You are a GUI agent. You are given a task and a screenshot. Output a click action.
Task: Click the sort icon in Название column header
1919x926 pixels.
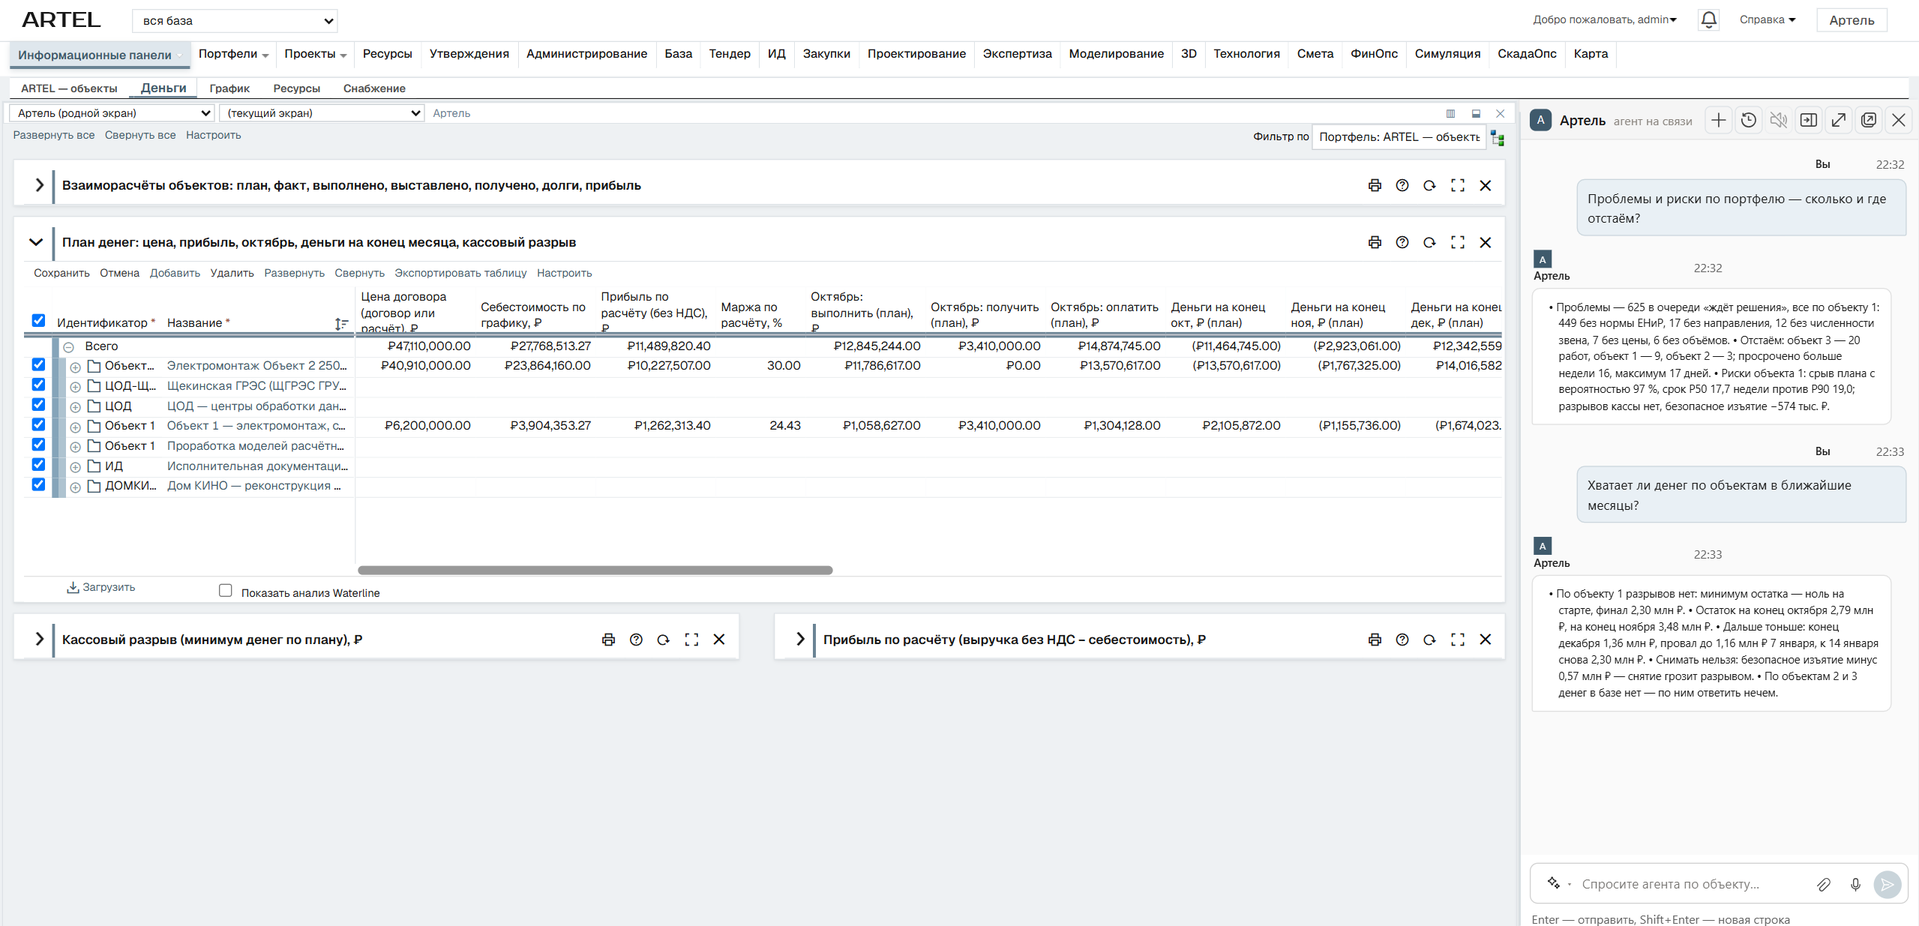pos(341,324)
